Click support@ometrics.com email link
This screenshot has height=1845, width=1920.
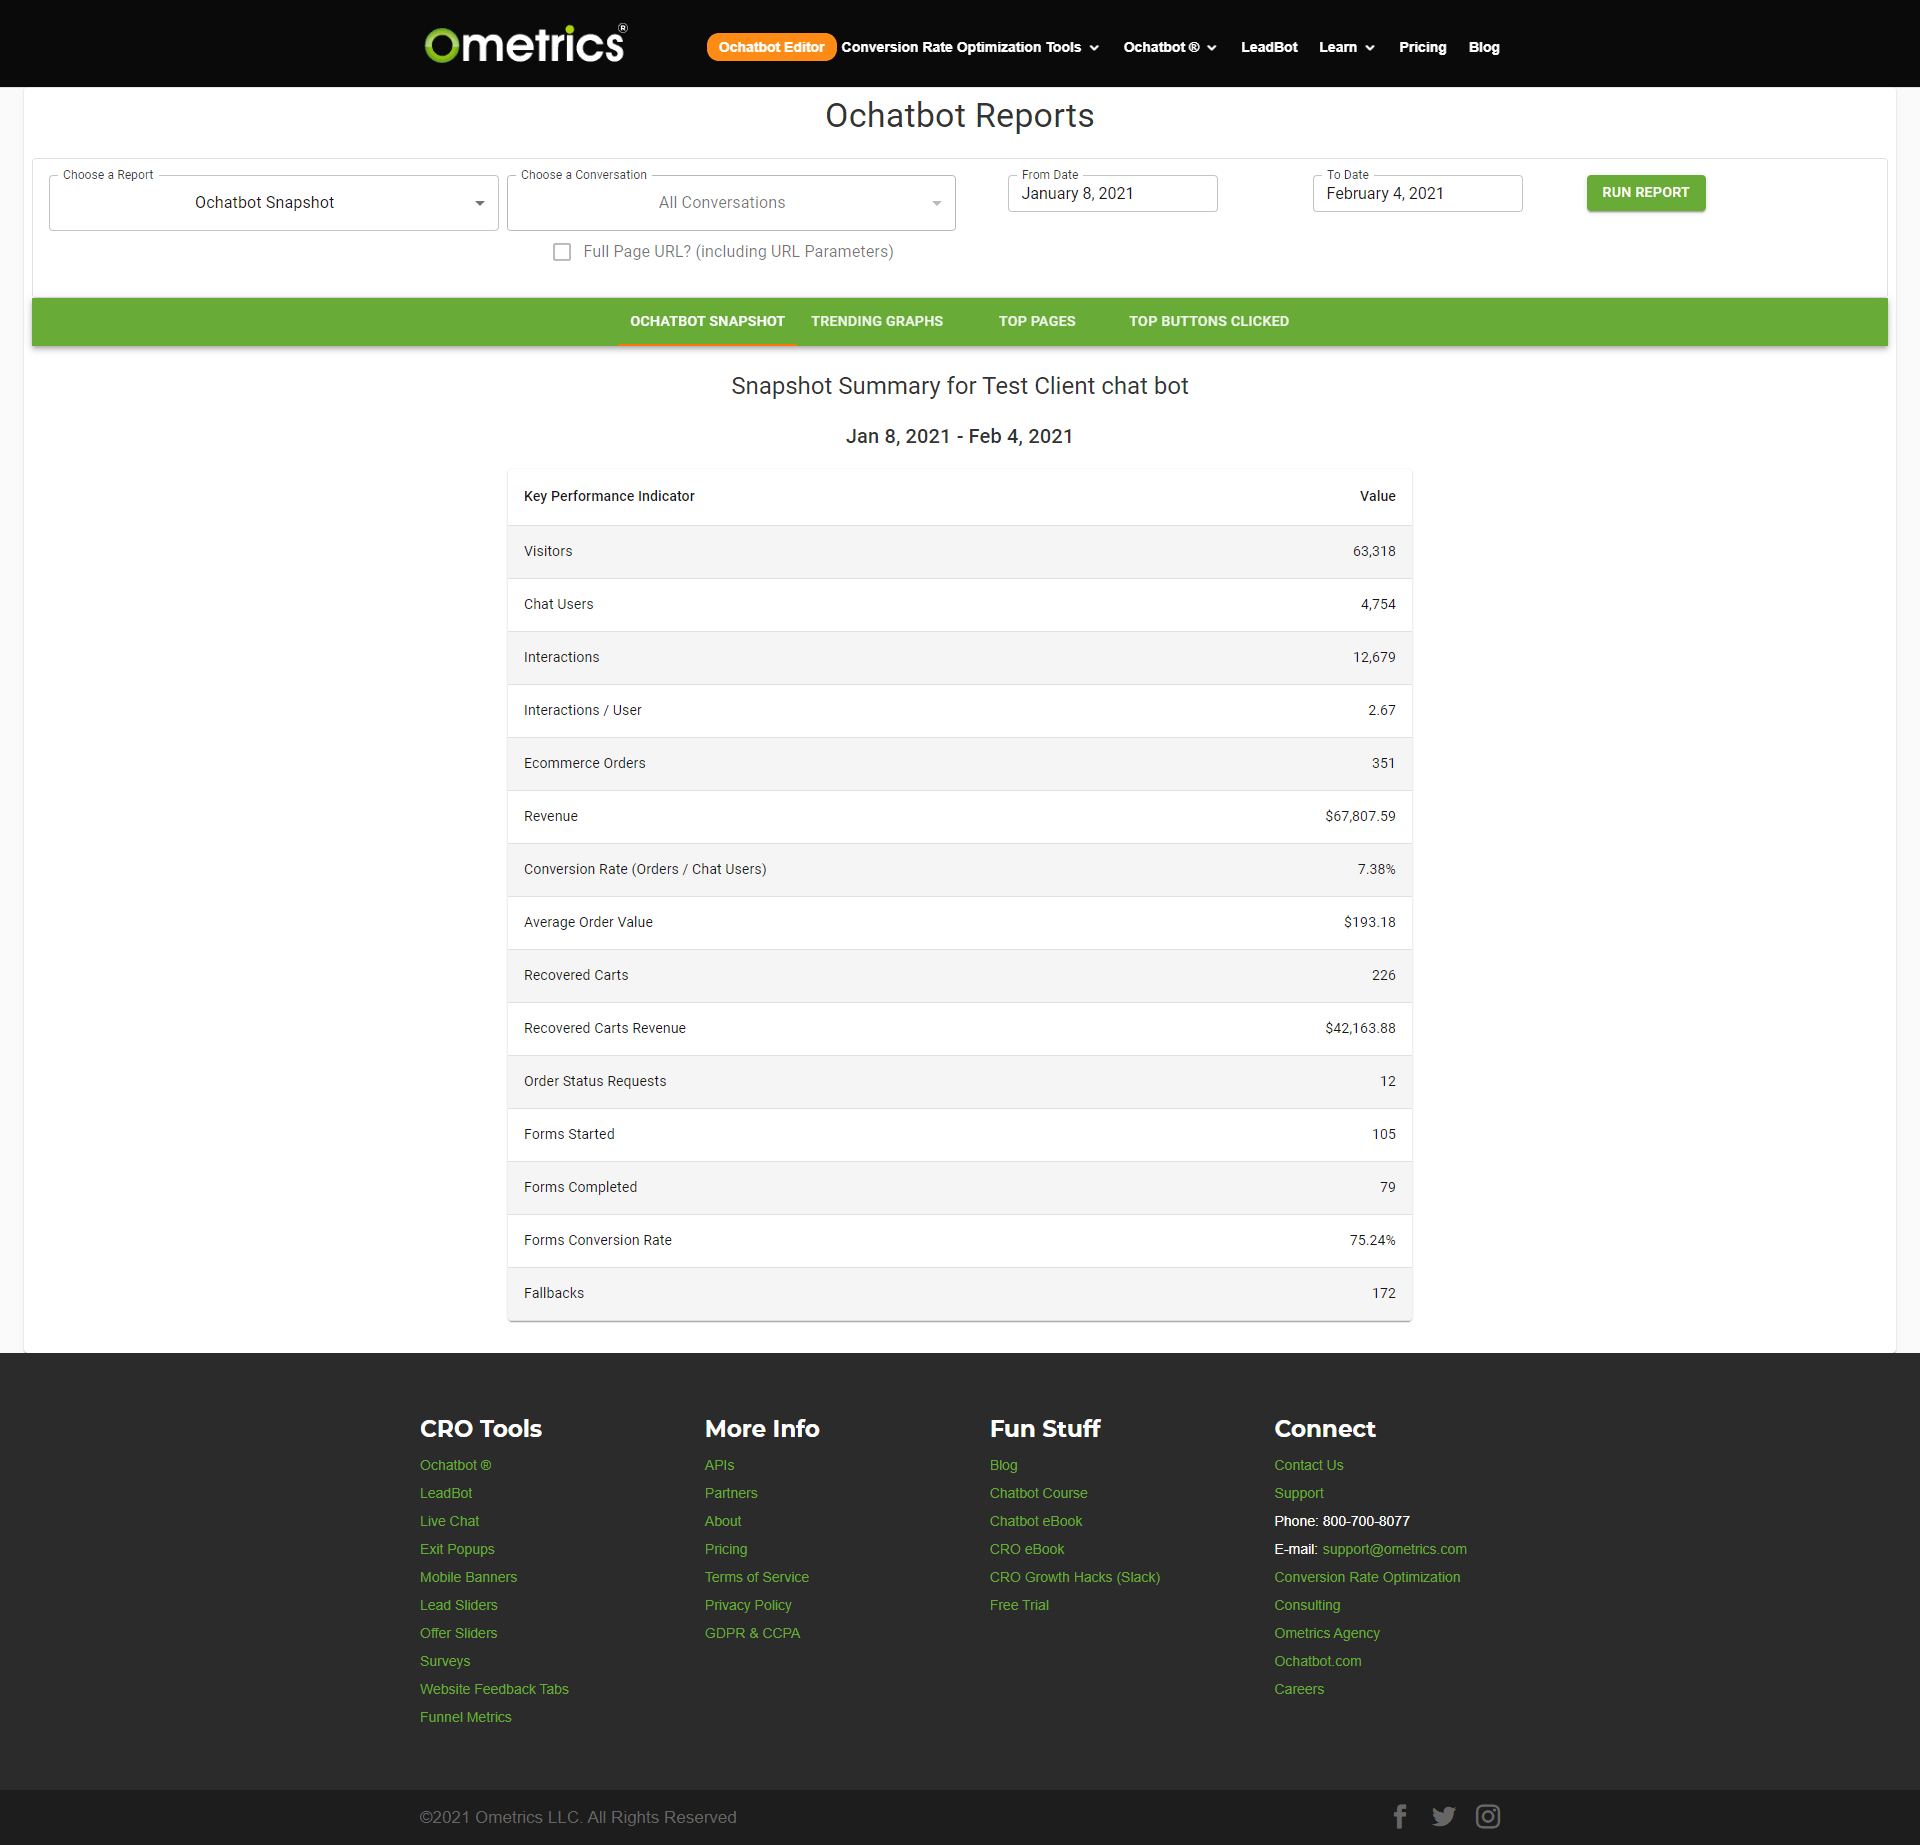point(1394,1549)
